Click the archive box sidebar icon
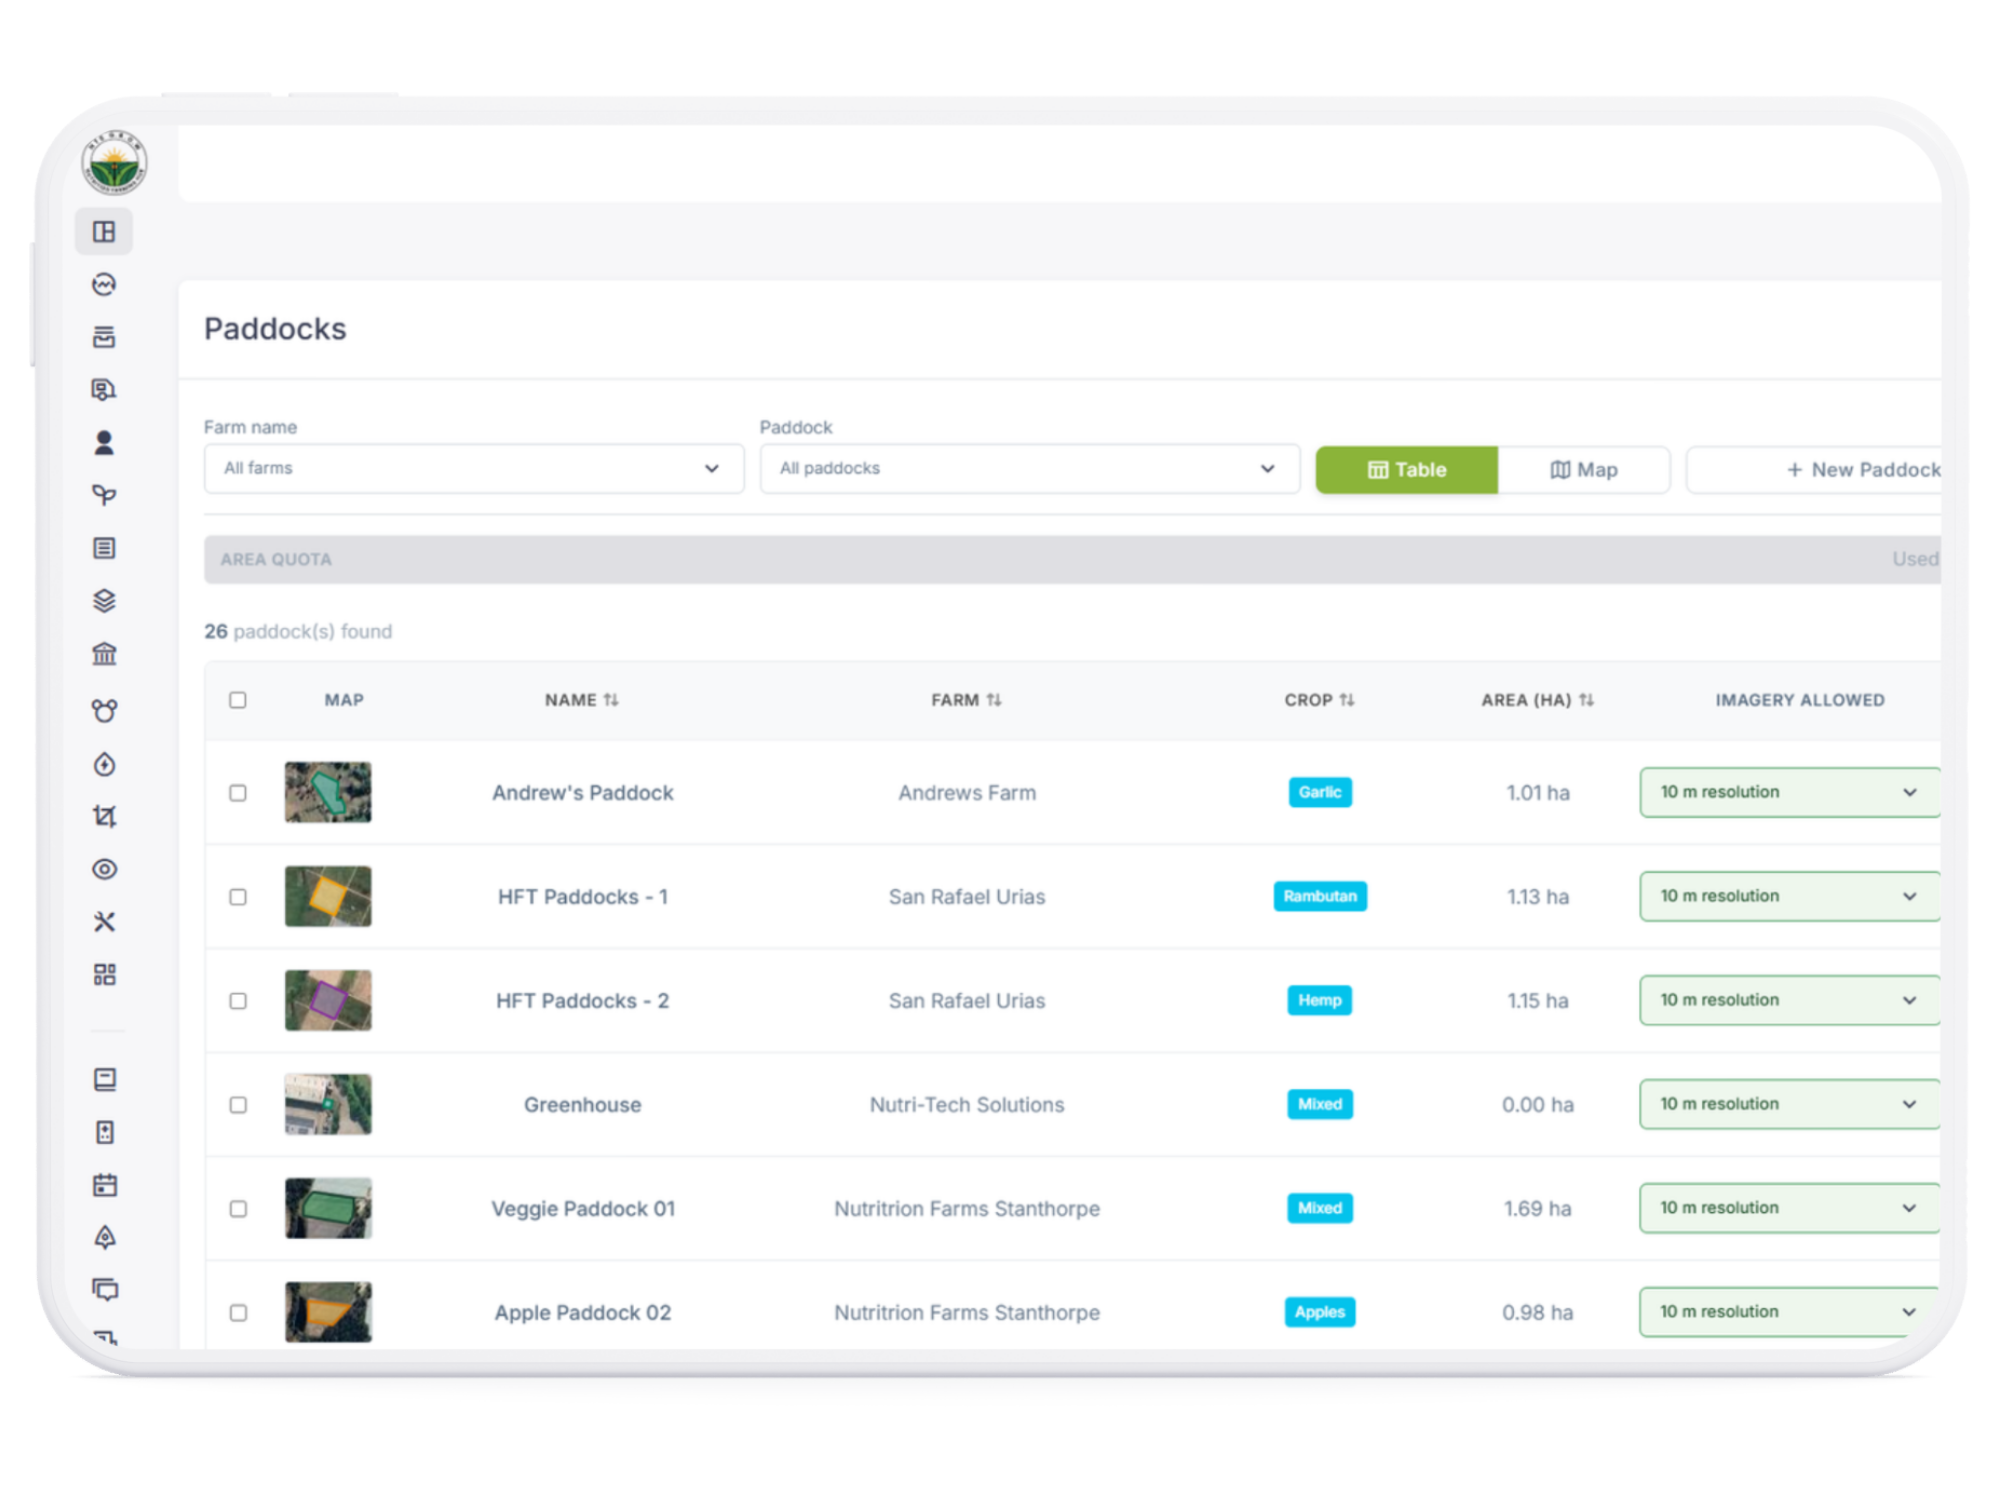 104,337
